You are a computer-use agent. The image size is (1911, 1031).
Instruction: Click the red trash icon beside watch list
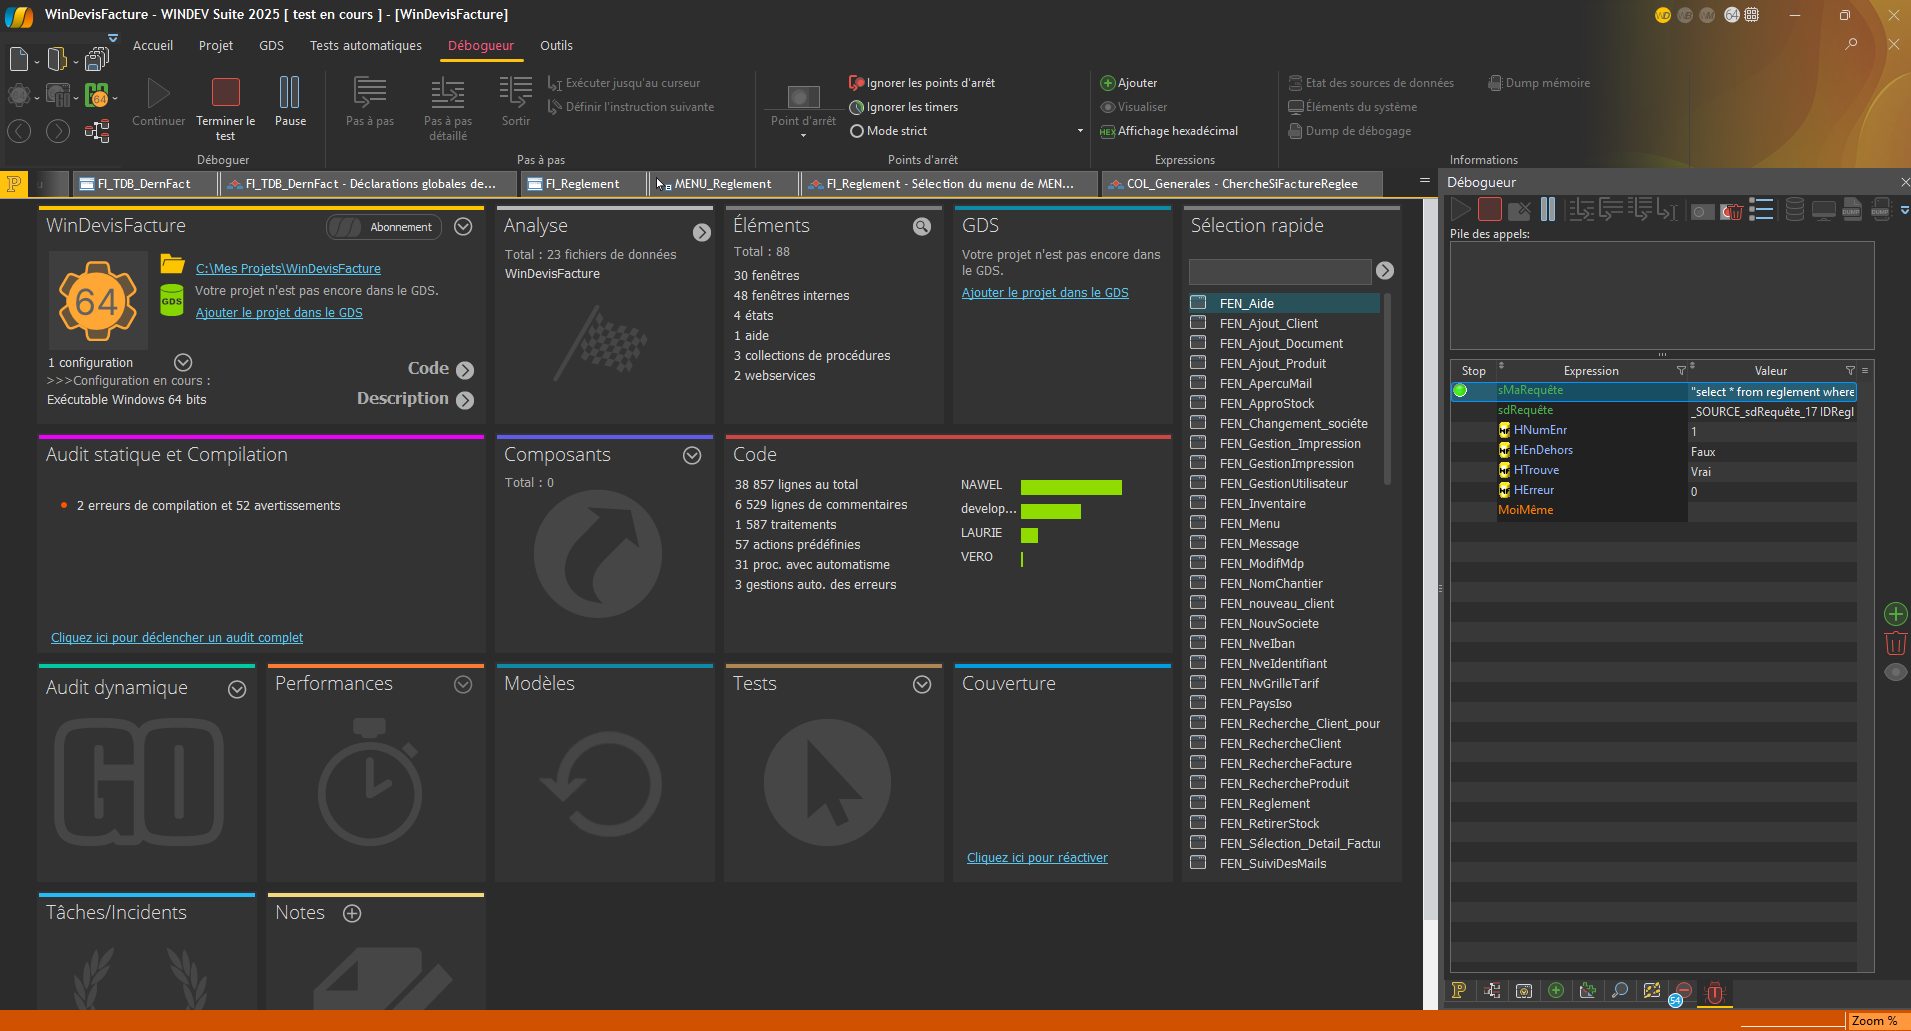(1895, 644)
